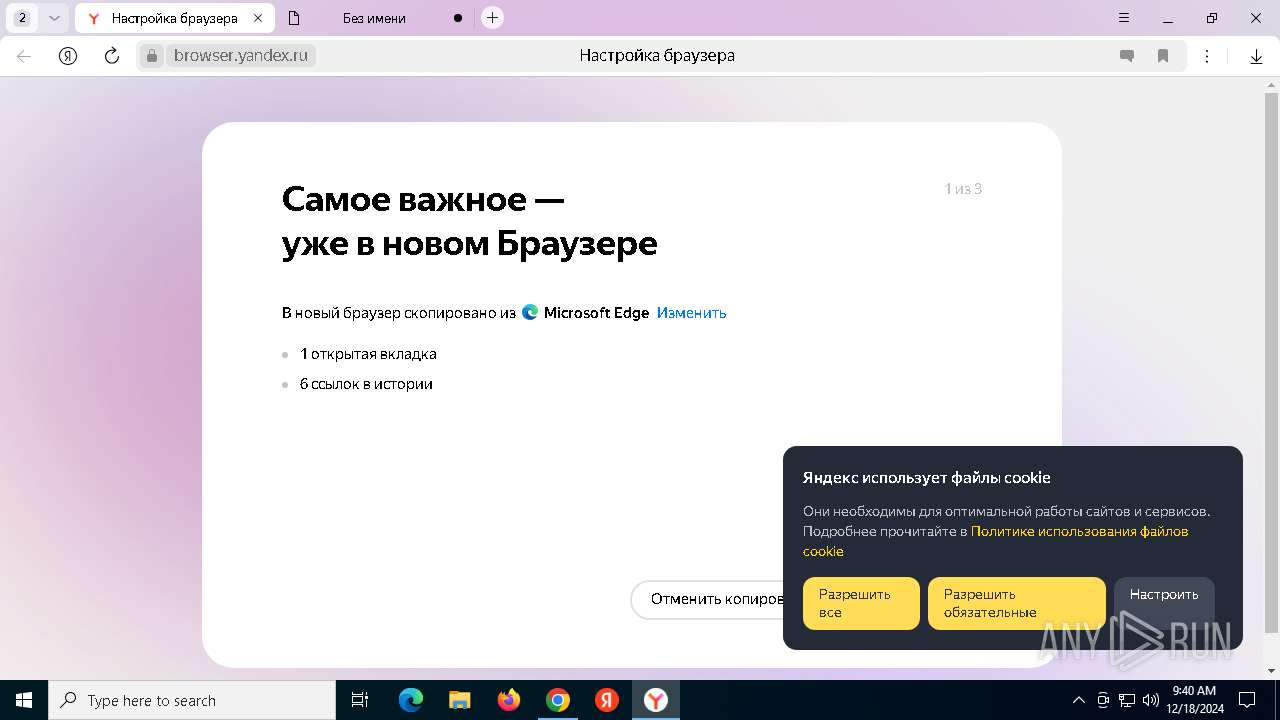1280x720 pixels.
Task: Click the 1 открытая вкладка item
Action: click(368, 354)
